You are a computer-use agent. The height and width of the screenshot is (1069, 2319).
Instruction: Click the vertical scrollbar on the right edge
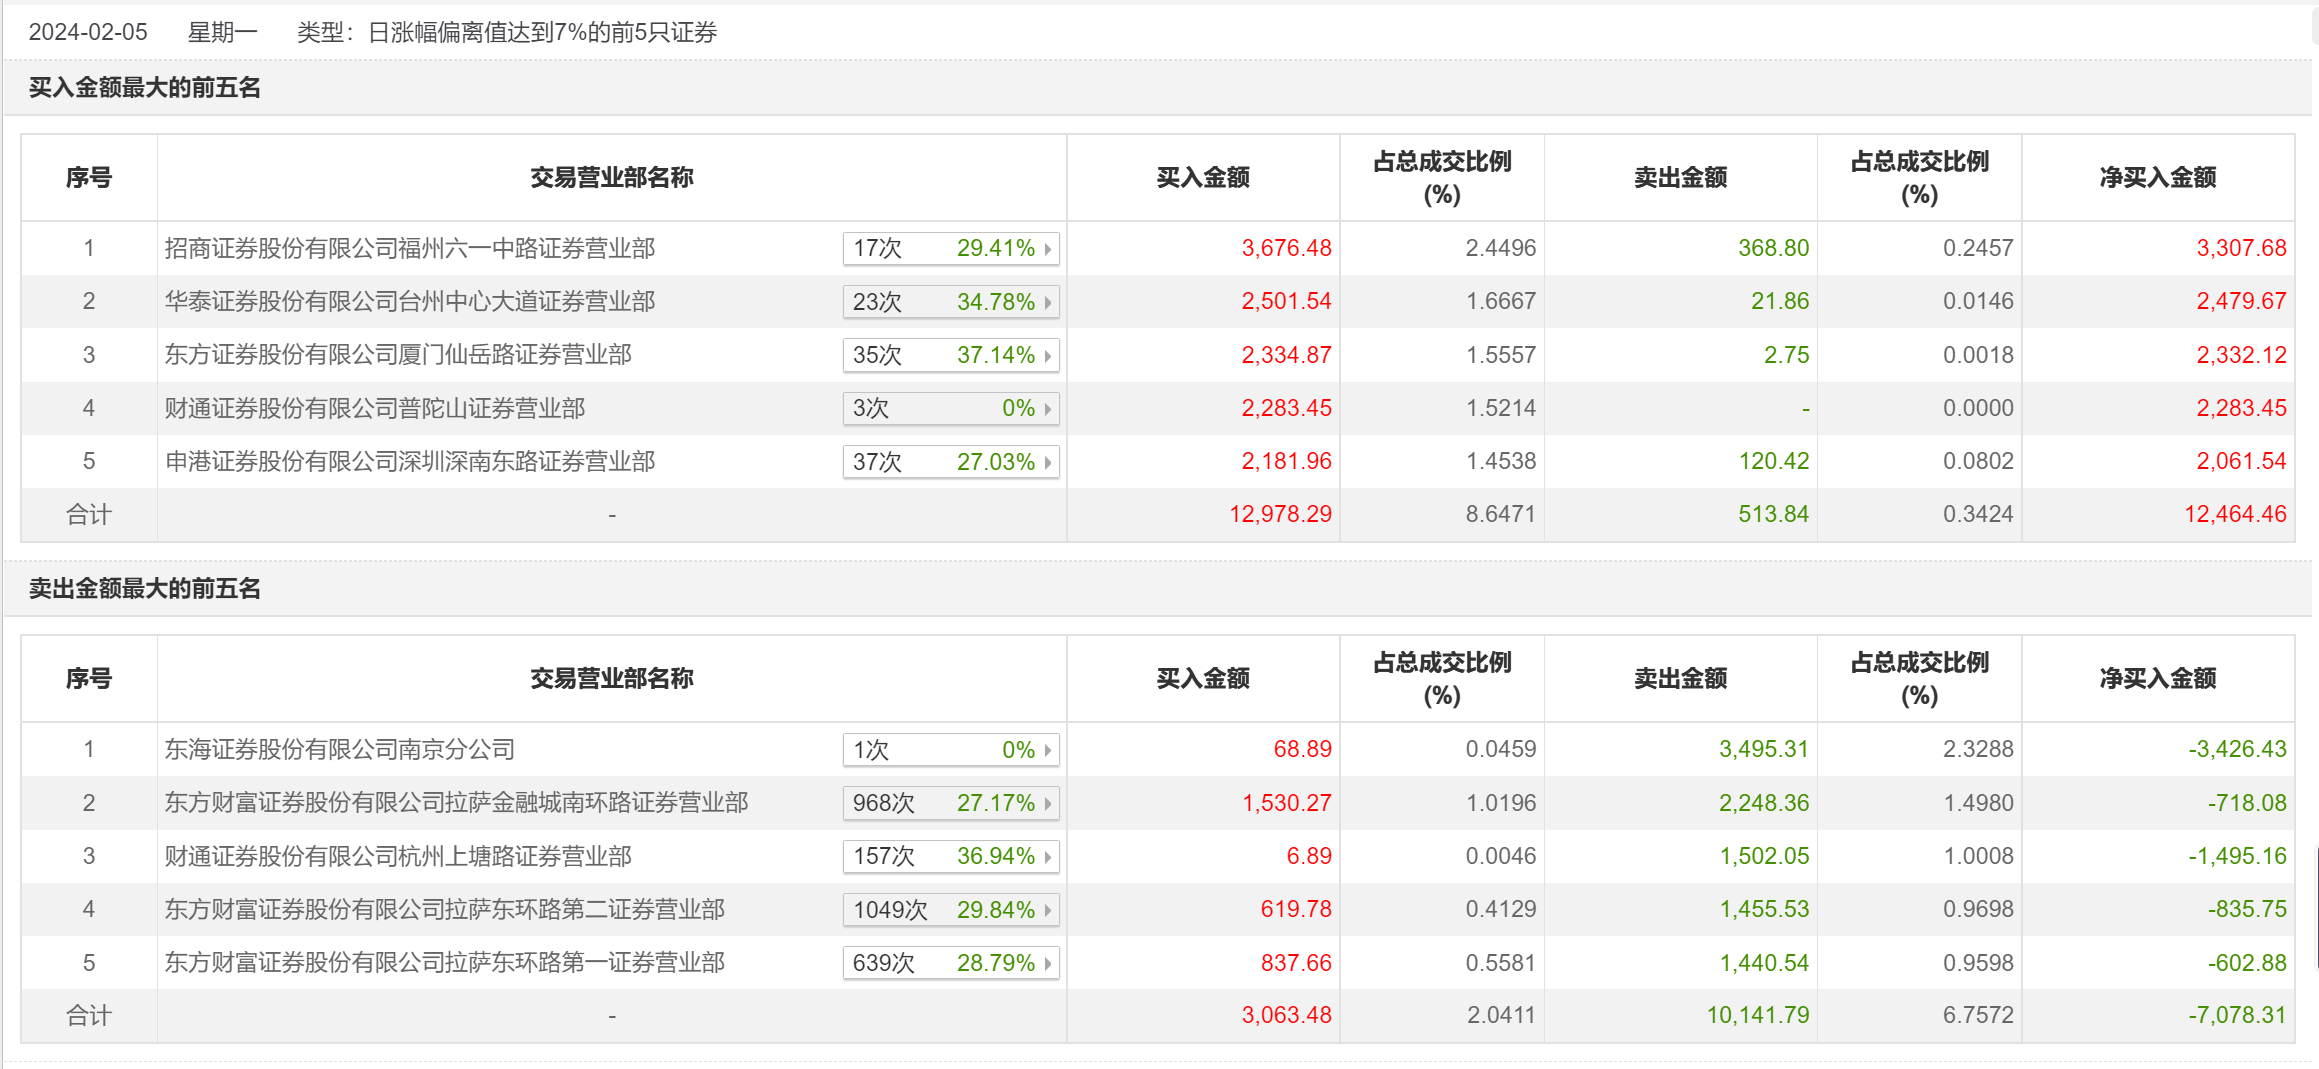pyautogui.click(x=2316, y=908)
